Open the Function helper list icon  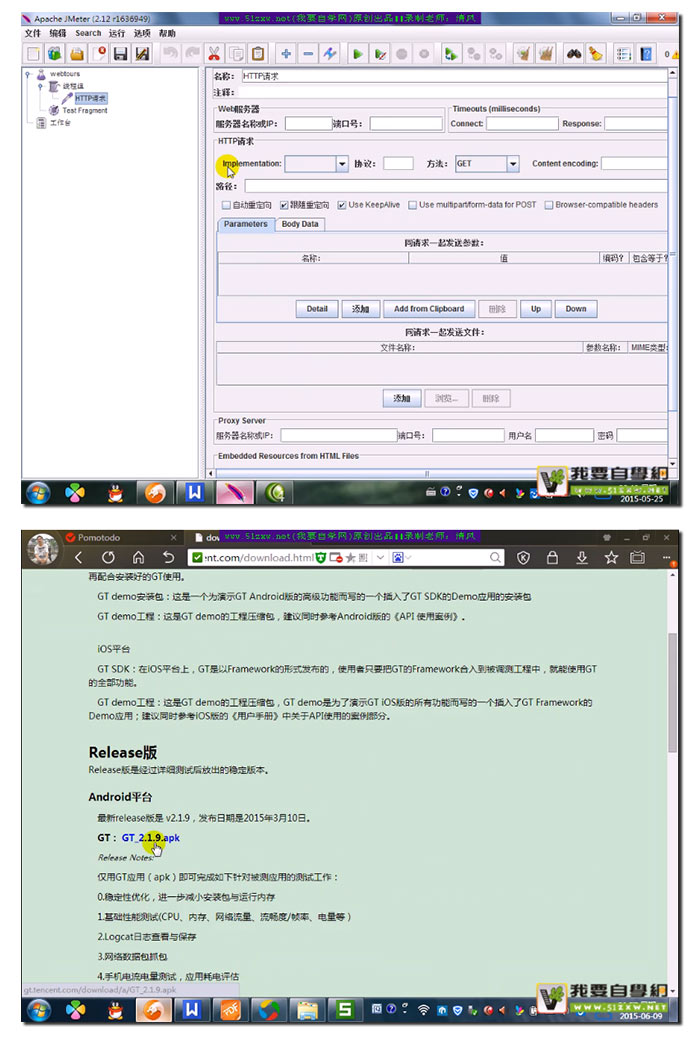623,54
